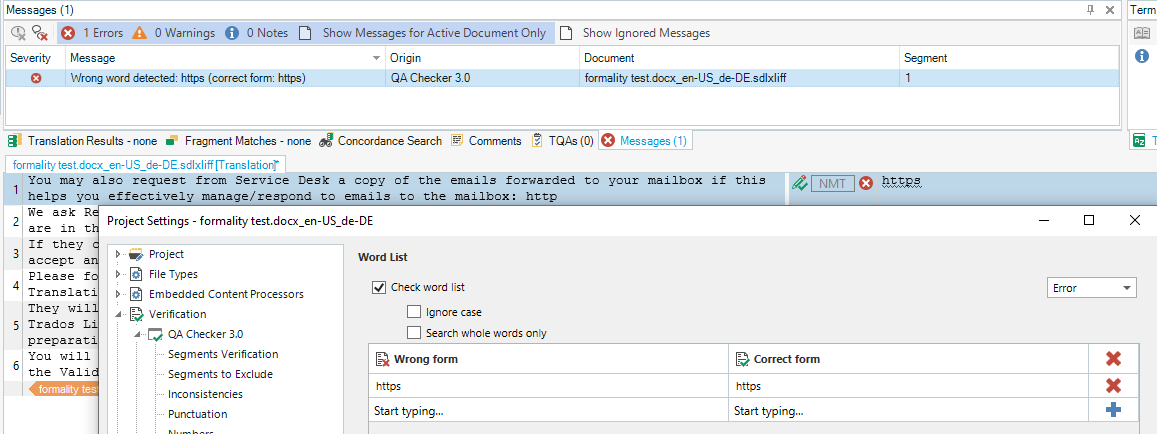Expand the Embedded Content Processors node
Viewport: 1157px width, 434px height.
pos(117,294)
